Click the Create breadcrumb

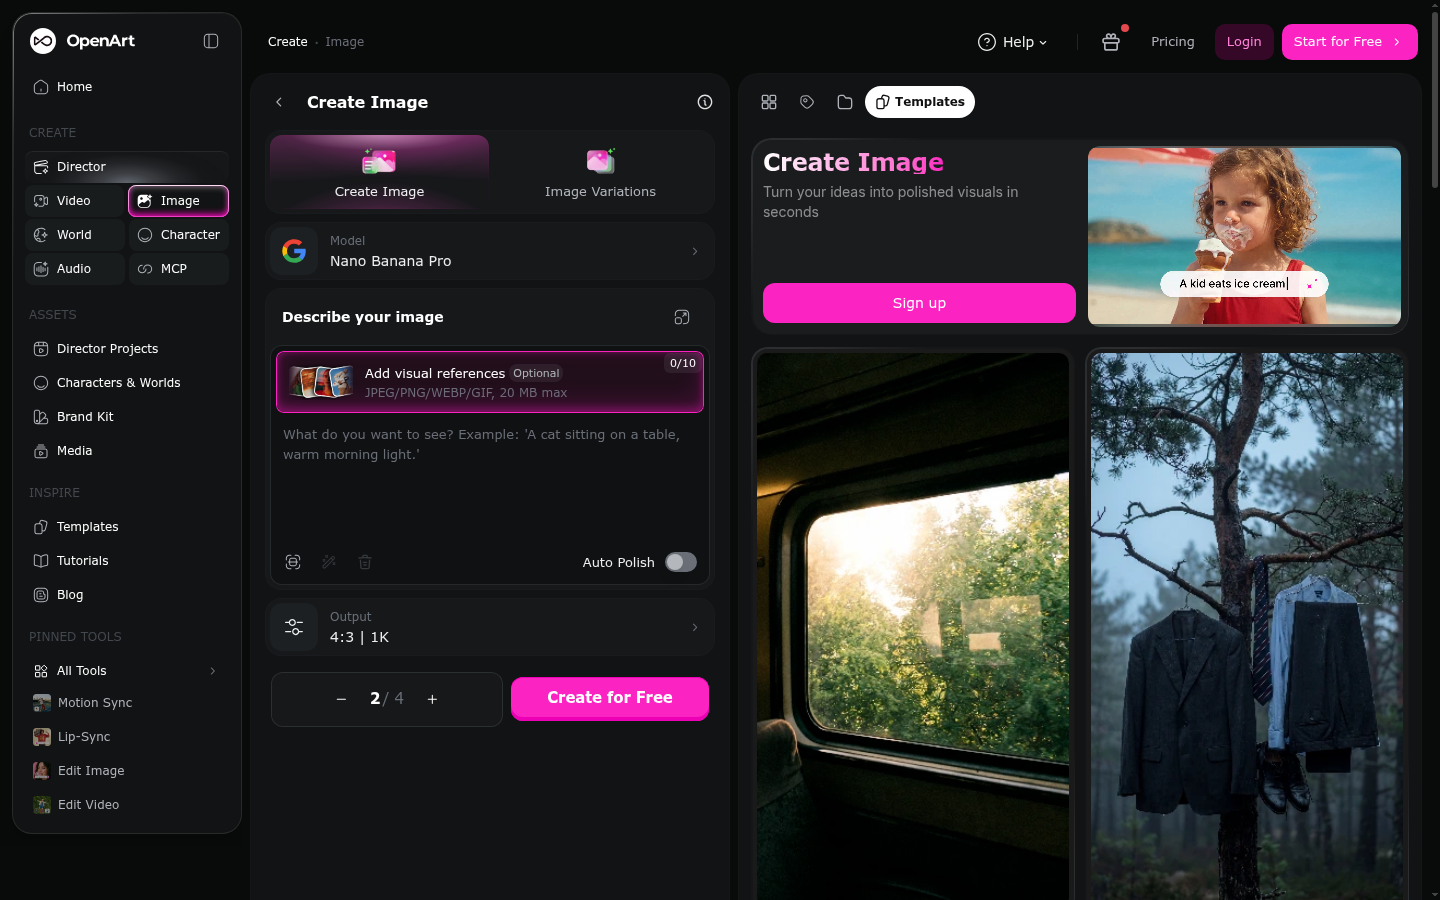click(x=287, y=42)
